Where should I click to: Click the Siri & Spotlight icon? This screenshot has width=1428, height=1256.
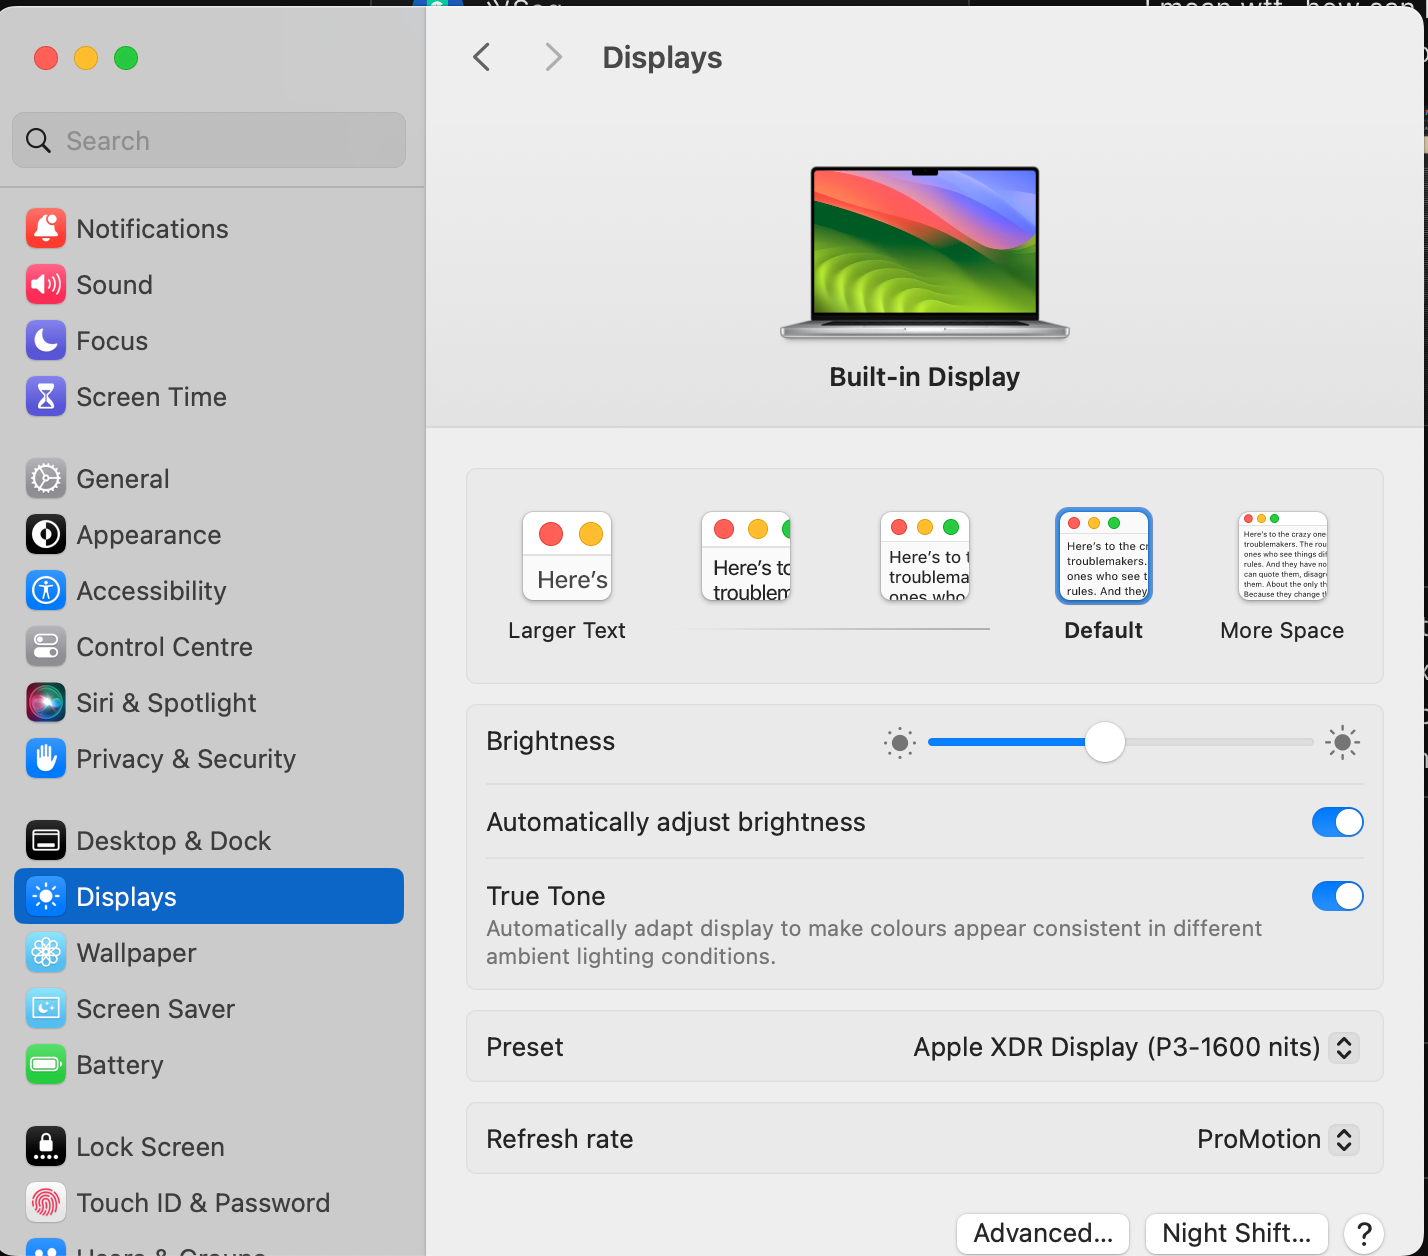click(x=46, y=703)
